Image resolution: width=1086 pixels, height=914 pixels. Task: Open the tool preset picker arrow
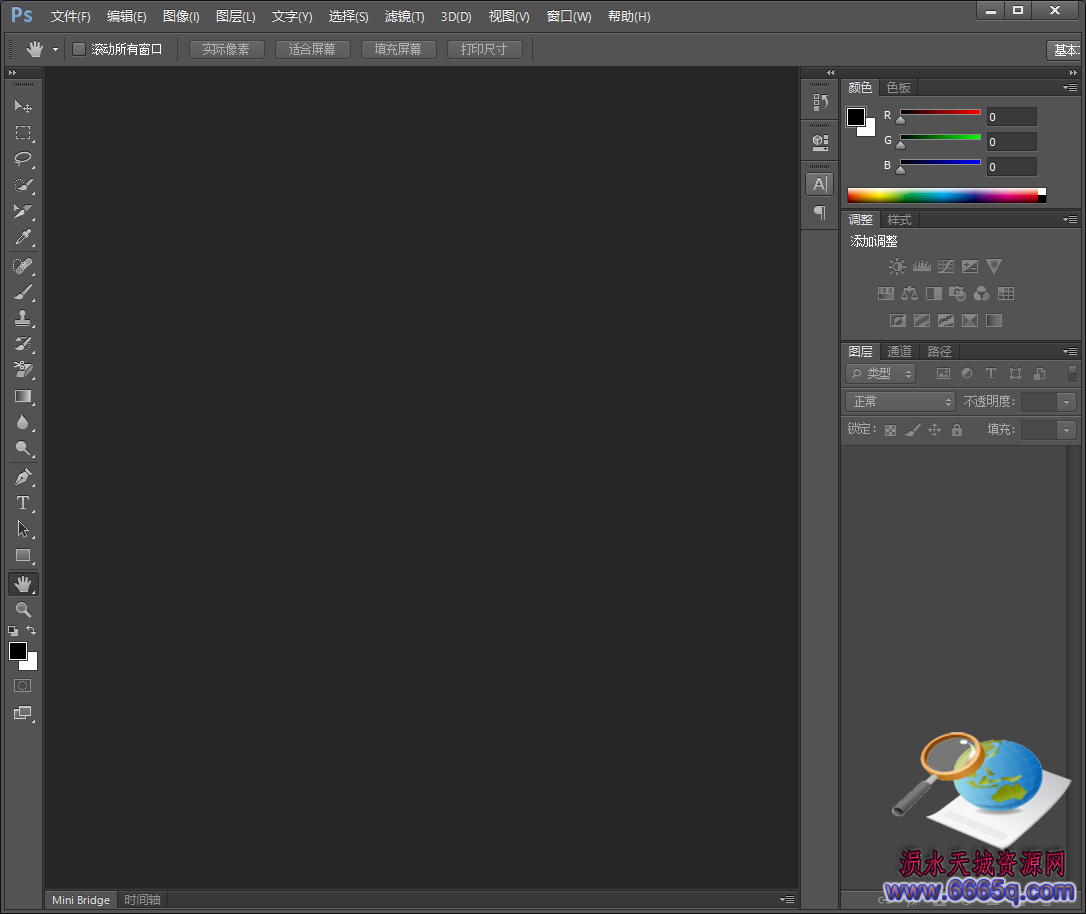(x=55, y=49)
